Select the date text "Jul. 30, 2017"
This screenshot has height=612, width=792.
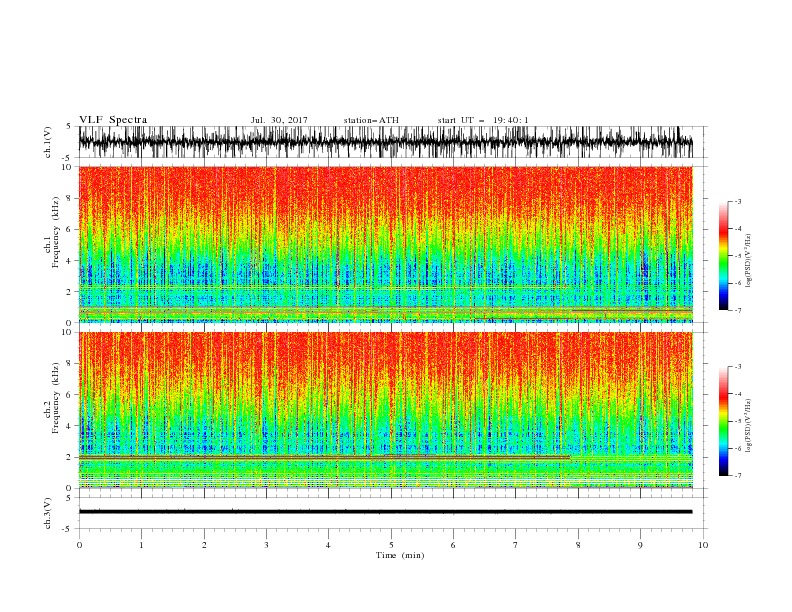pyautogui.click(x=279, y=120)
